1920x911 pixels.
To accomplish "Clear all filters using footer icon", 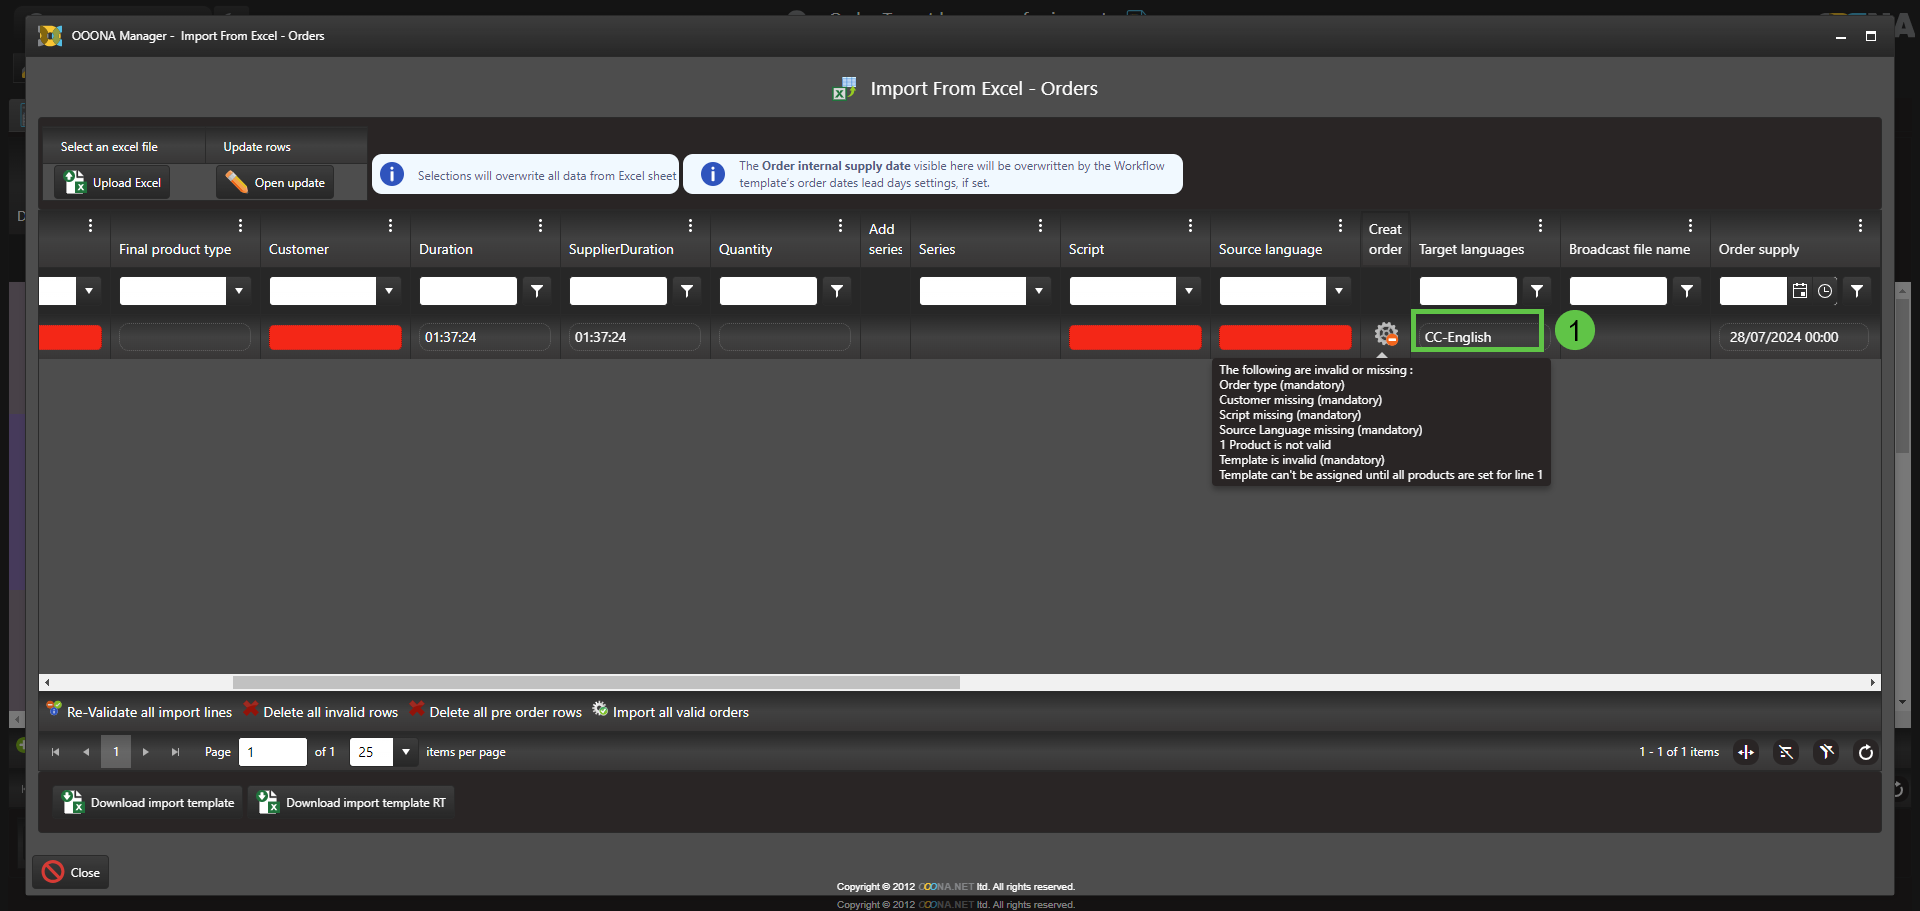I will [x=1826, y=752].
